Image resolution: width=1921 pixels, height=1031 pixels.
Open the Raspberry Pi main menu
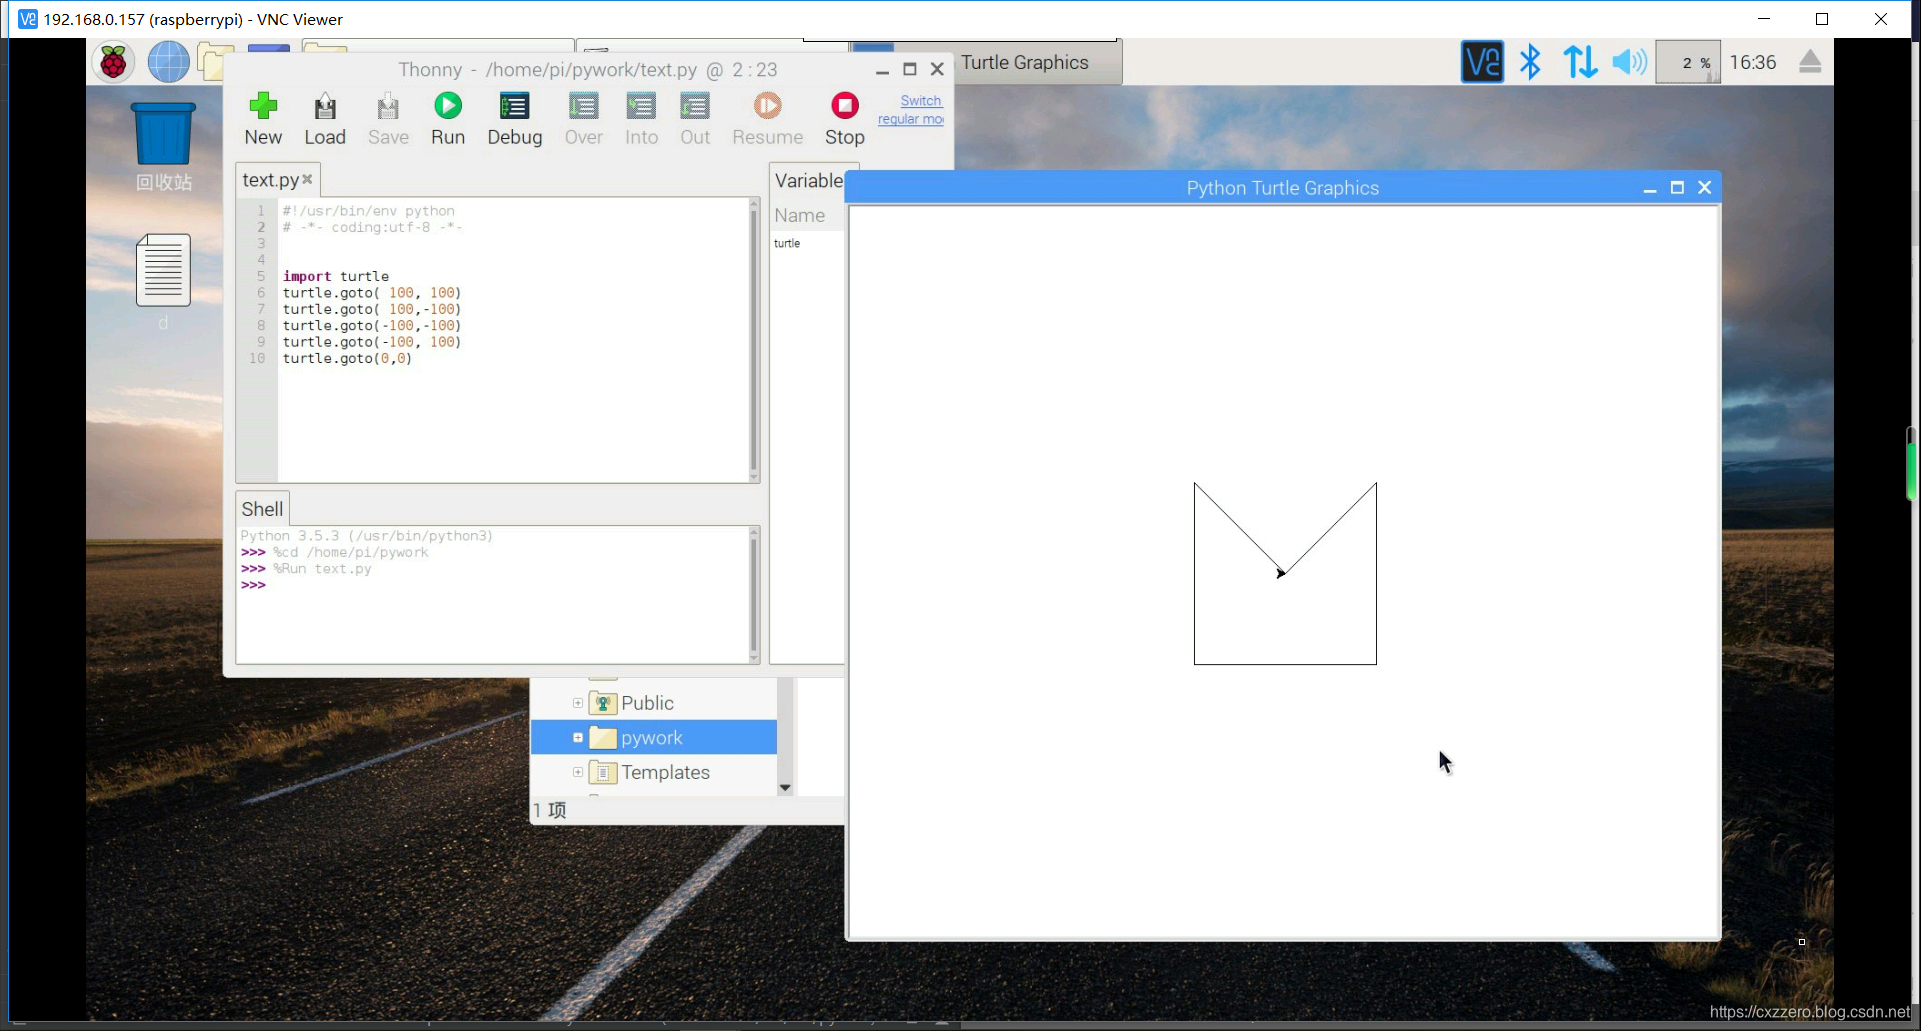point(114,62)
